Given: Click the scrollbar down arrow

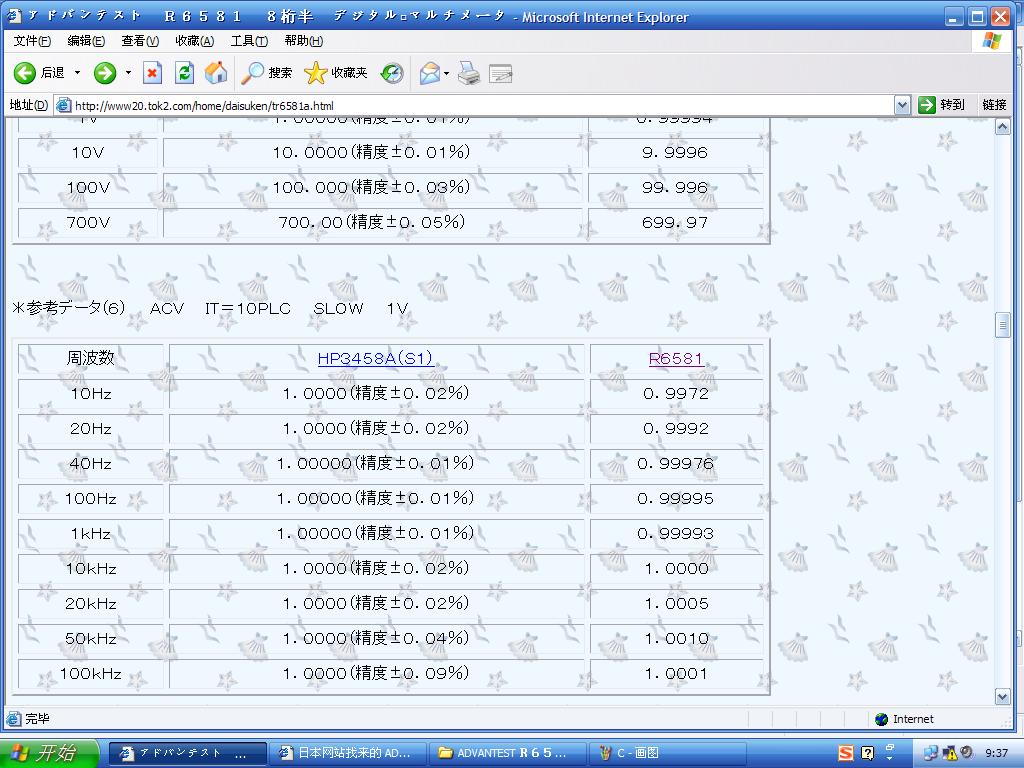Looking at the screenshot, I should (x=1002, y=697).
